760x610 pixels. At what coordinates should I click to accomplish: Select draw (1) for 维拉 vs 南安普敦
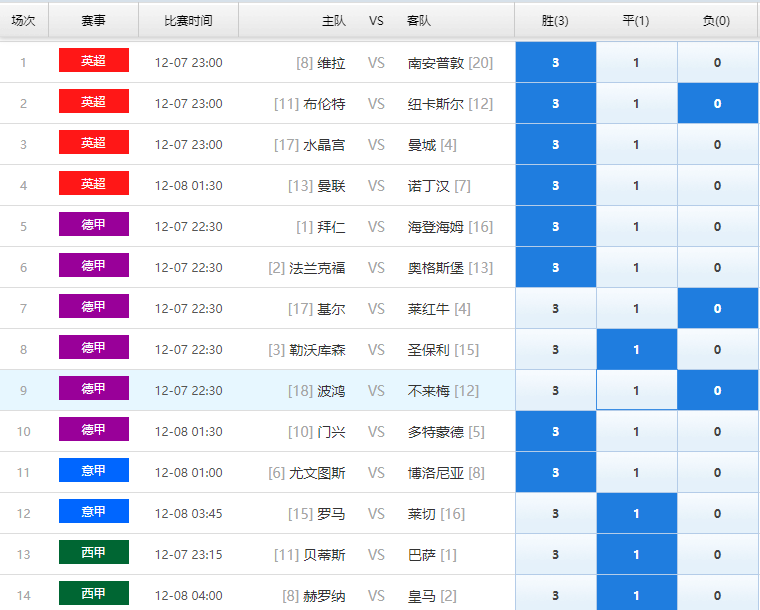click(636, 62)
